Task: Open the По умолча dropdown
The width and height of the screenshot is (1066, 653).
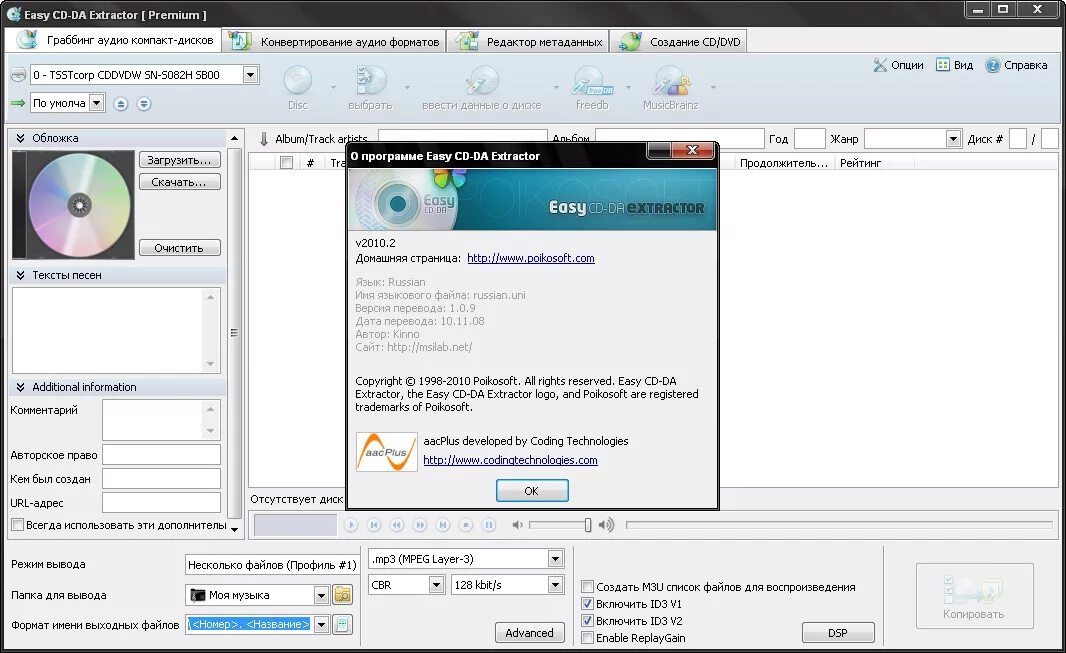Action: click(97, 103)
